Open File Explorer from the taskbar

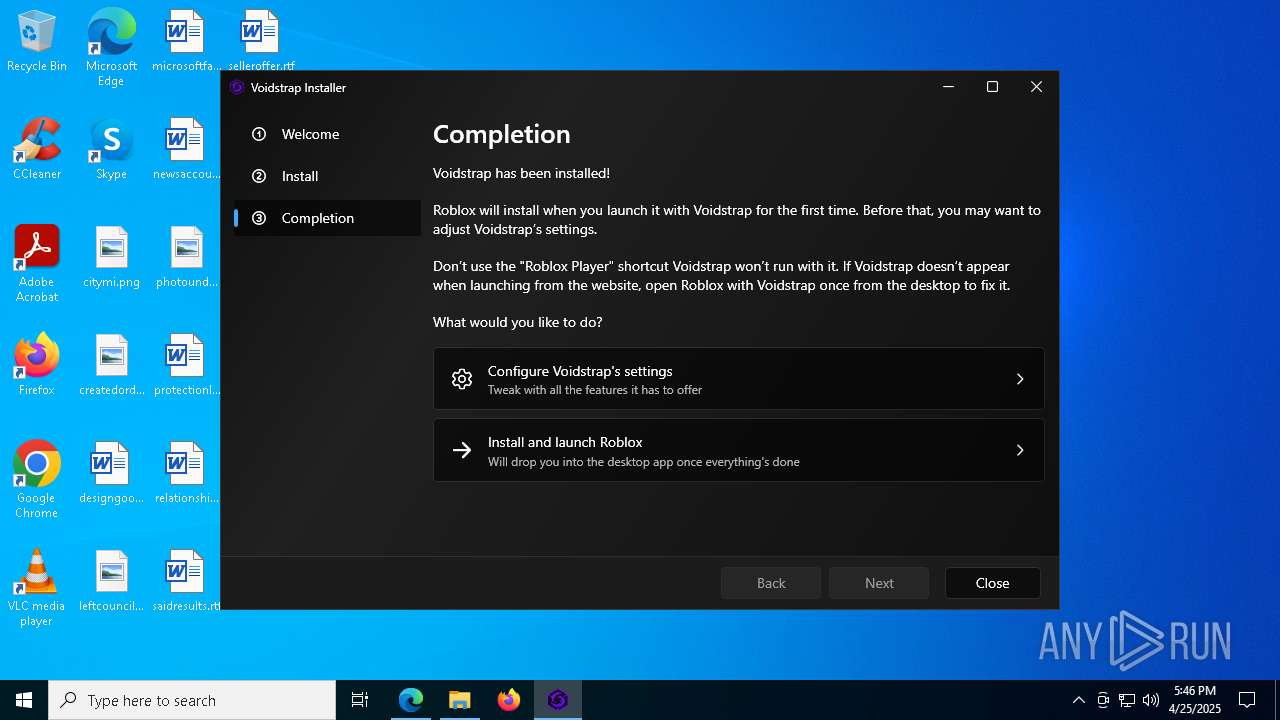[459, 700]
